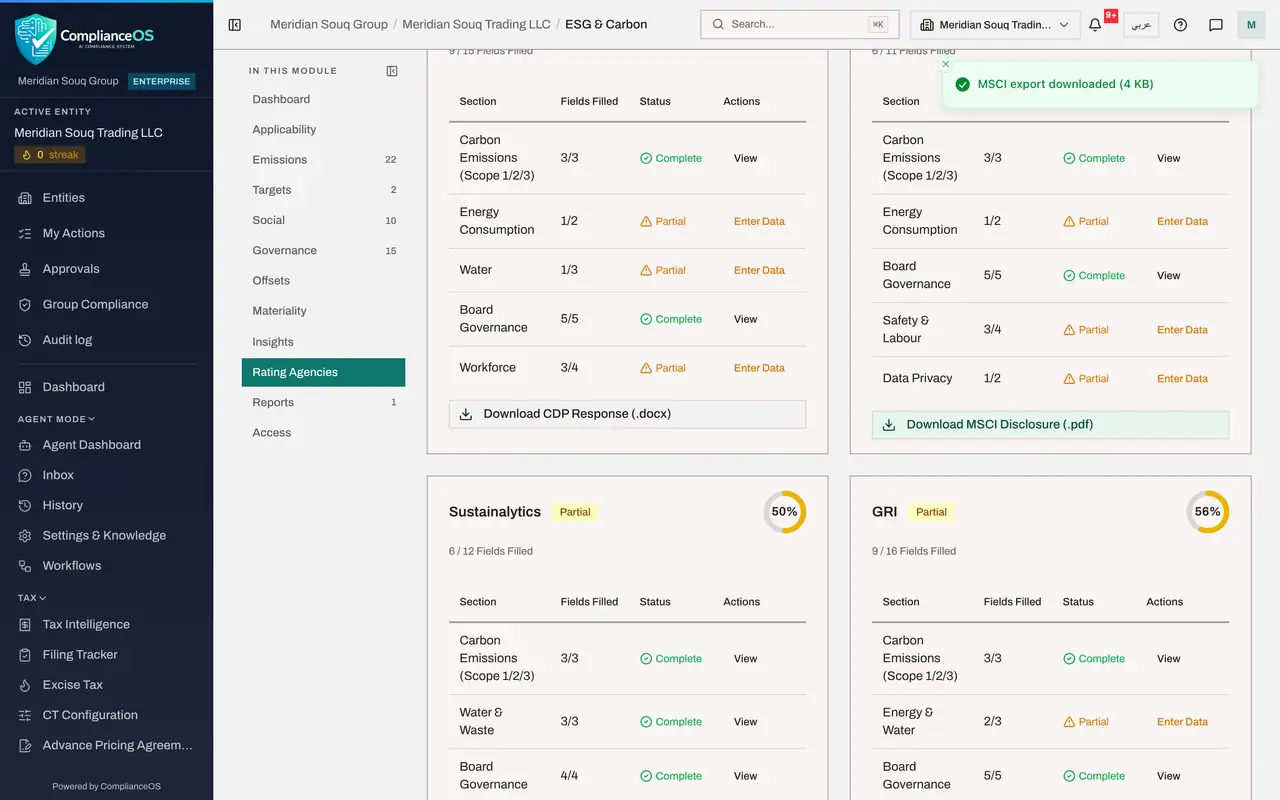Download MSCI Disclosure pdf
The width and height of the screenshot is (1280, 800).
pyautogui.click(x=1050, y=425)
